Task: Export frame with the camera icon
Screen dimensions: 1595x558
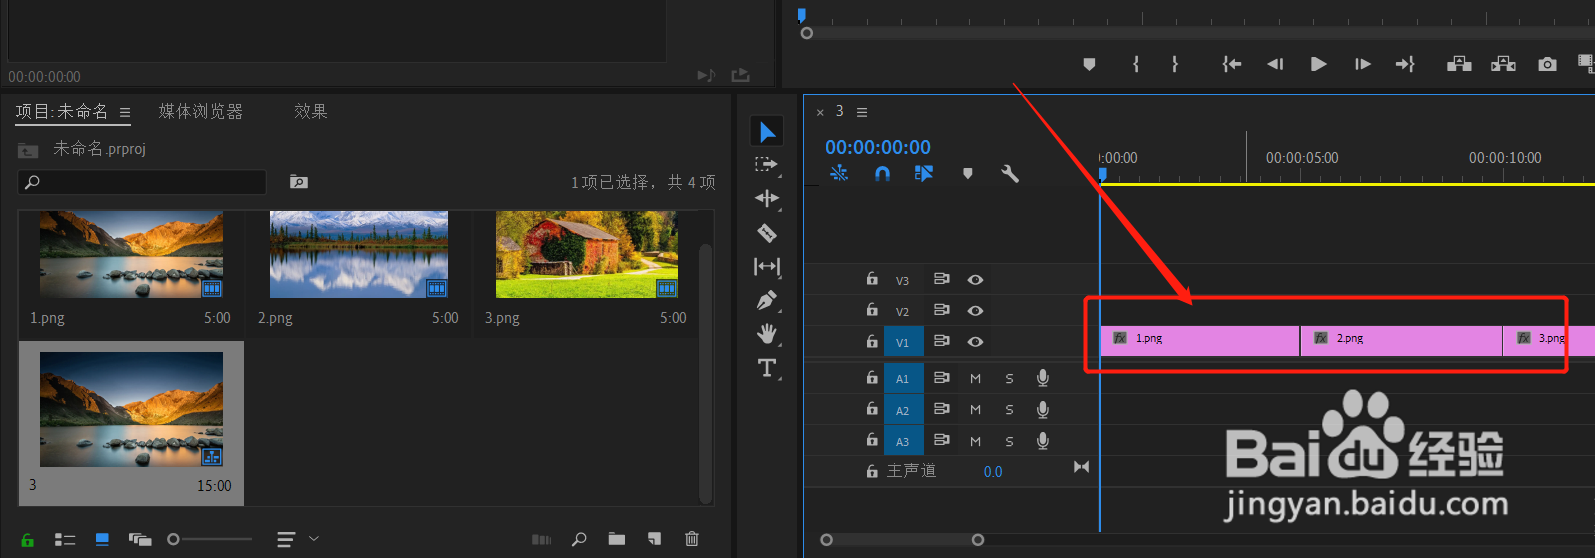Action: pyautogui.click(x=1547, y=64)
